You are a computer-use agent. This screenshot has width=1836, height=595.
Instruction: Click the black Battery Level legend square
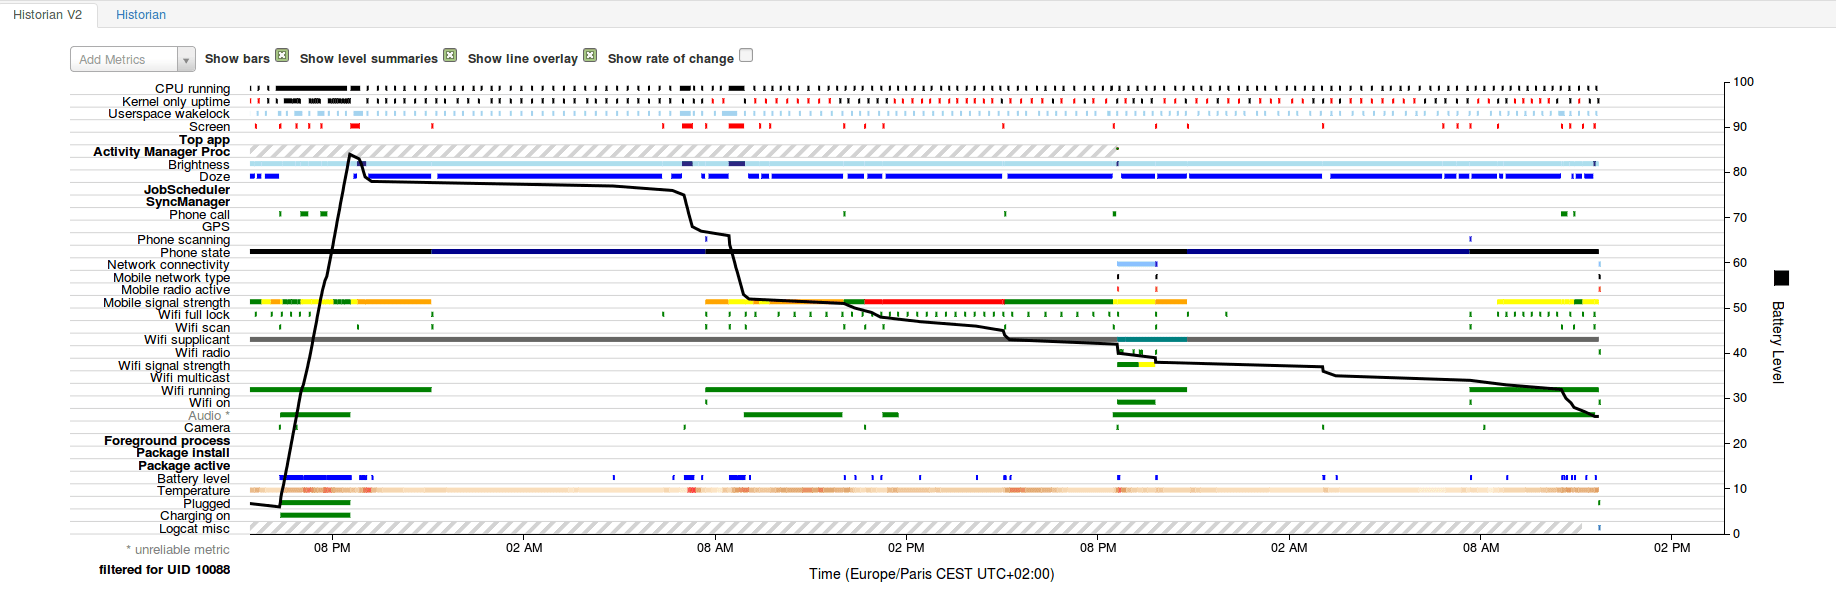[x=1781, y=278]
